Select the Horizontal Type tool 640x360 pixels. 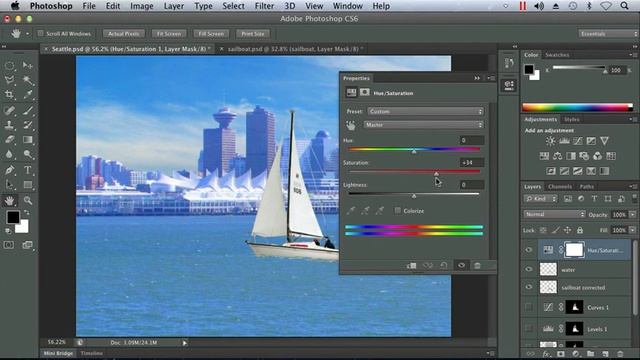coord(27,170)
